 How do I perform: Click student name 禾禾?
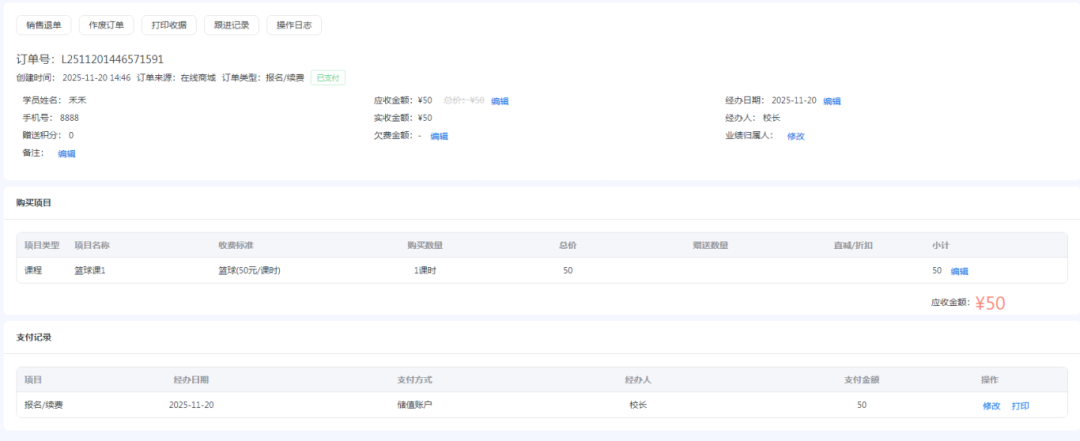click(77, 100)
